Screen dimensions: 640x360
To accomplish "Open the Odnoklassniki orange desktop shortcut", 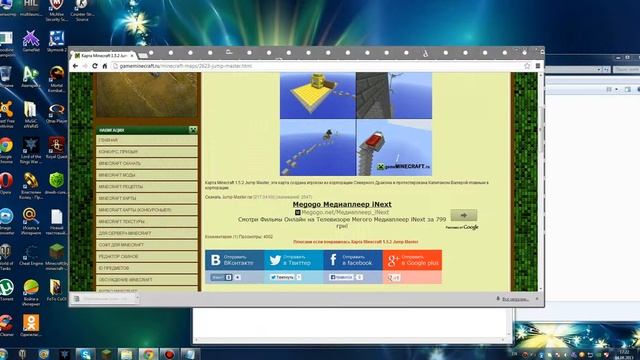I will 31,325.
